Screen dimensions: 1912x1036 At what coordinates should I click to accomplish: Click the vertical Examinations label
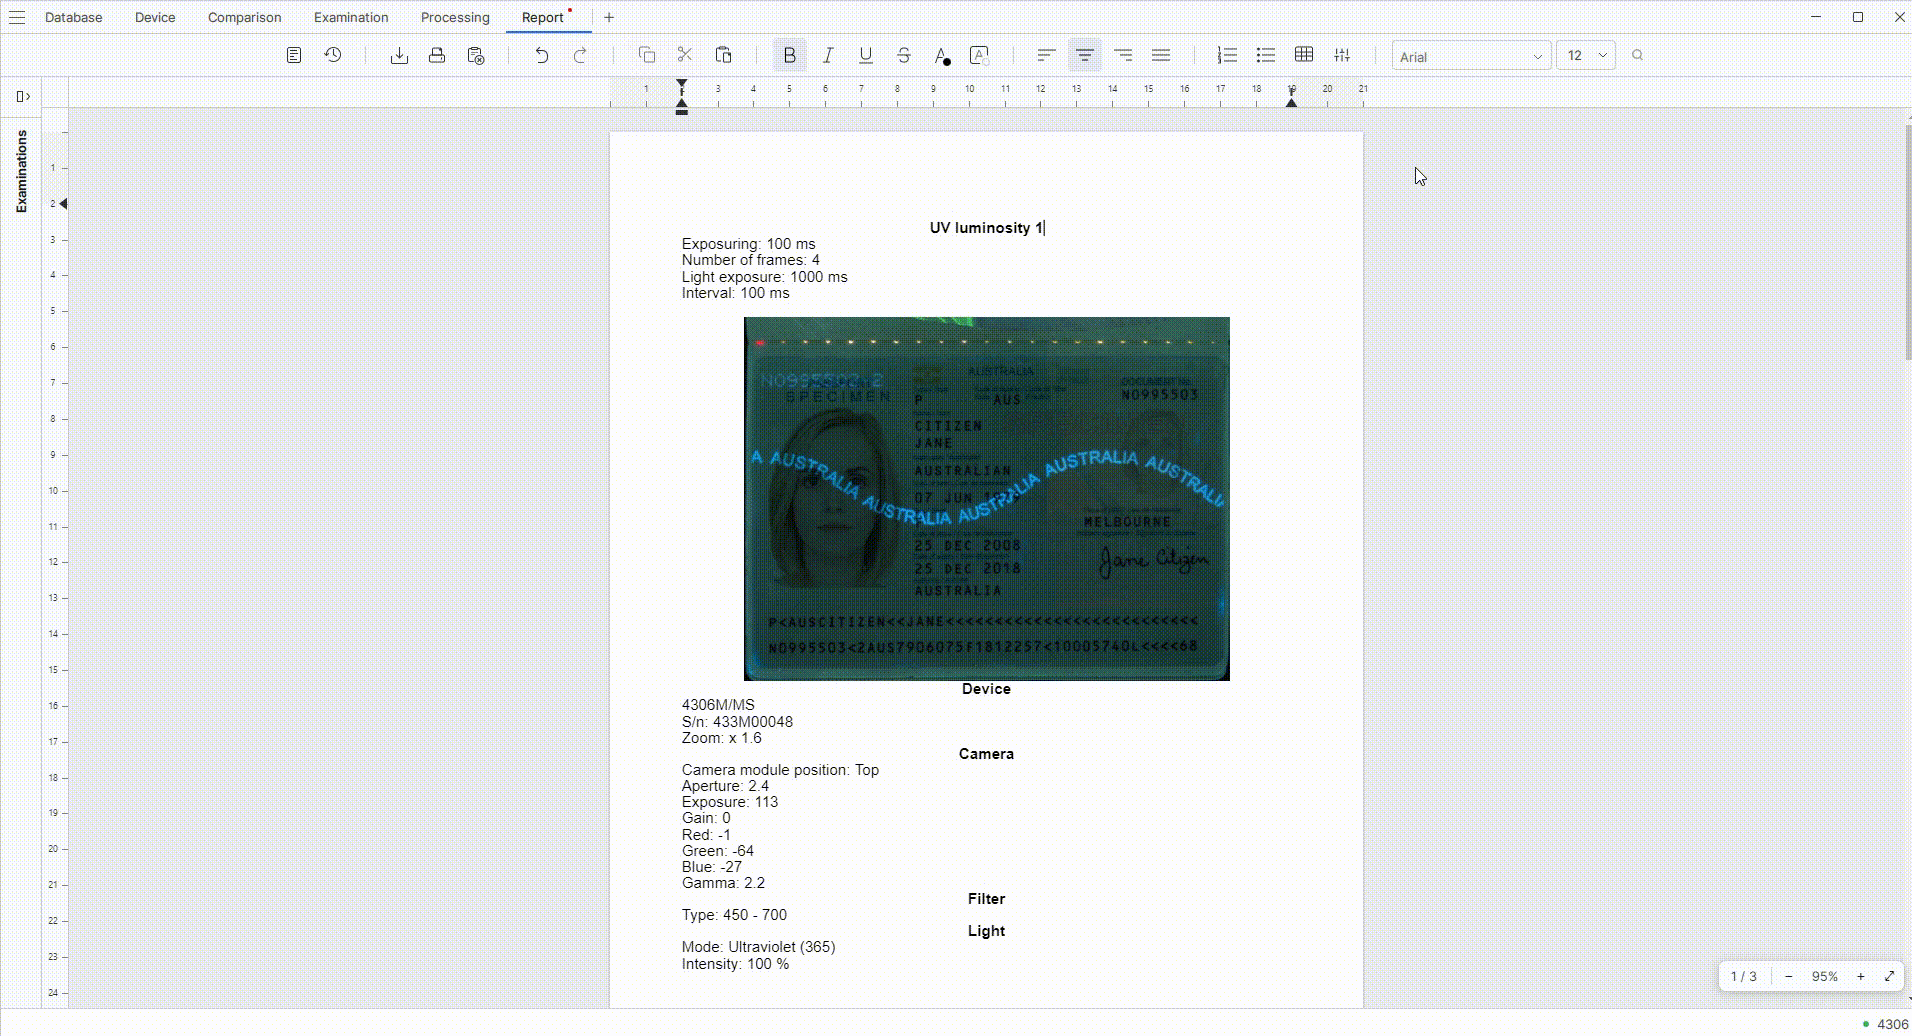(x=21, y=171)
